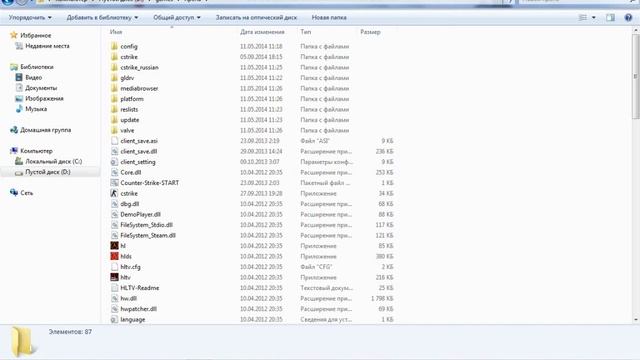Viewport: 640px width, 360px height.
Task: Select the client_save.dll file name
Action: pyautogui.click(x=139, y=151)
